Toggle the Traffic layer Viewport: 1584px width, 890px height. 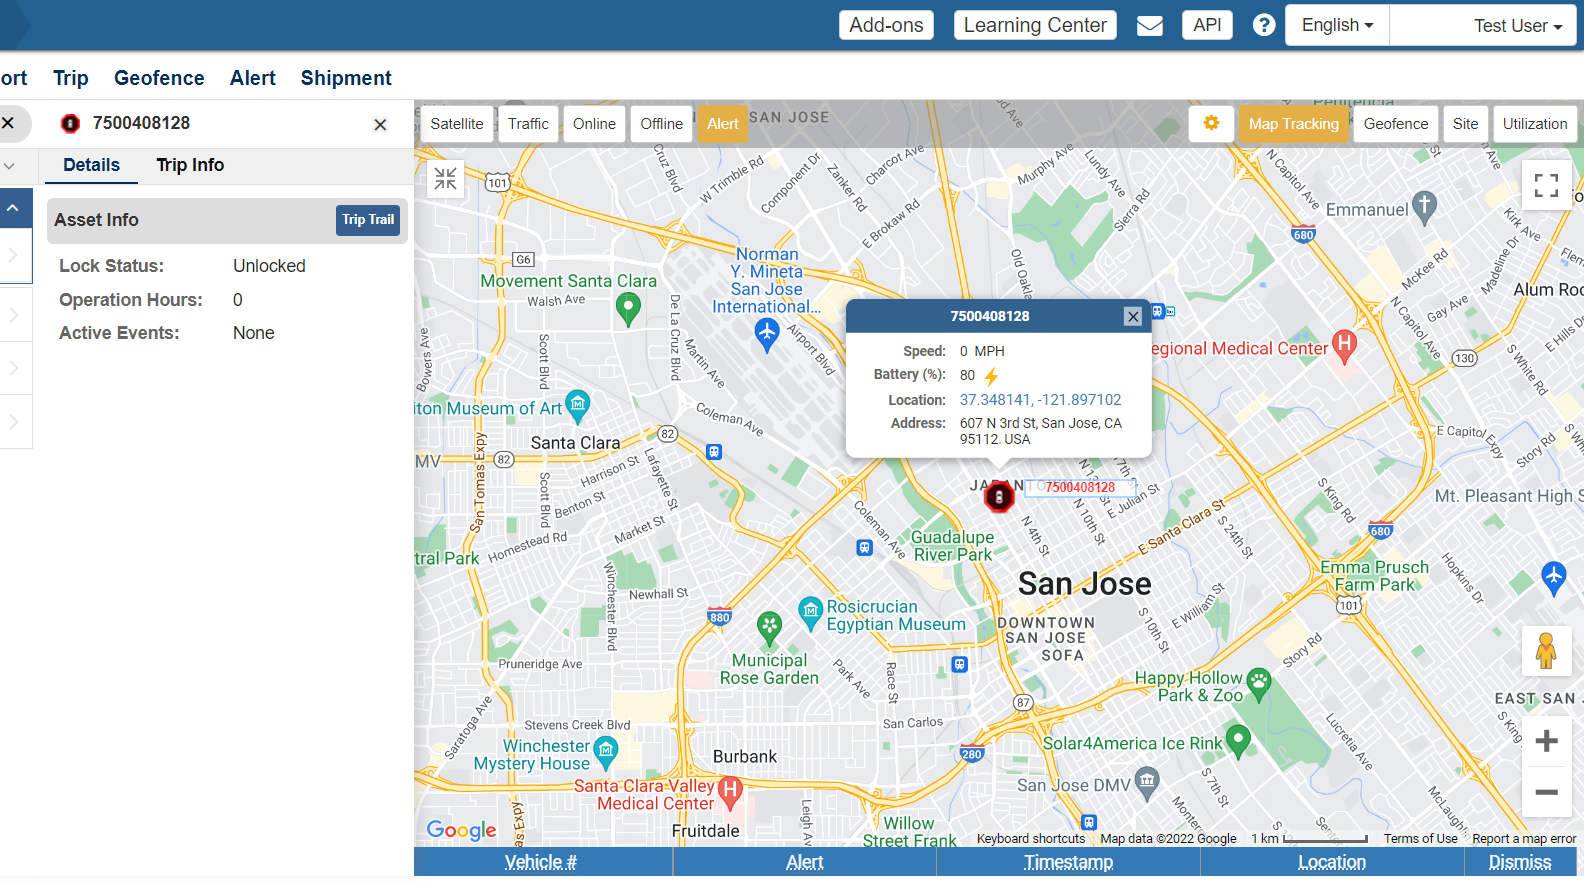pos(528,124)
